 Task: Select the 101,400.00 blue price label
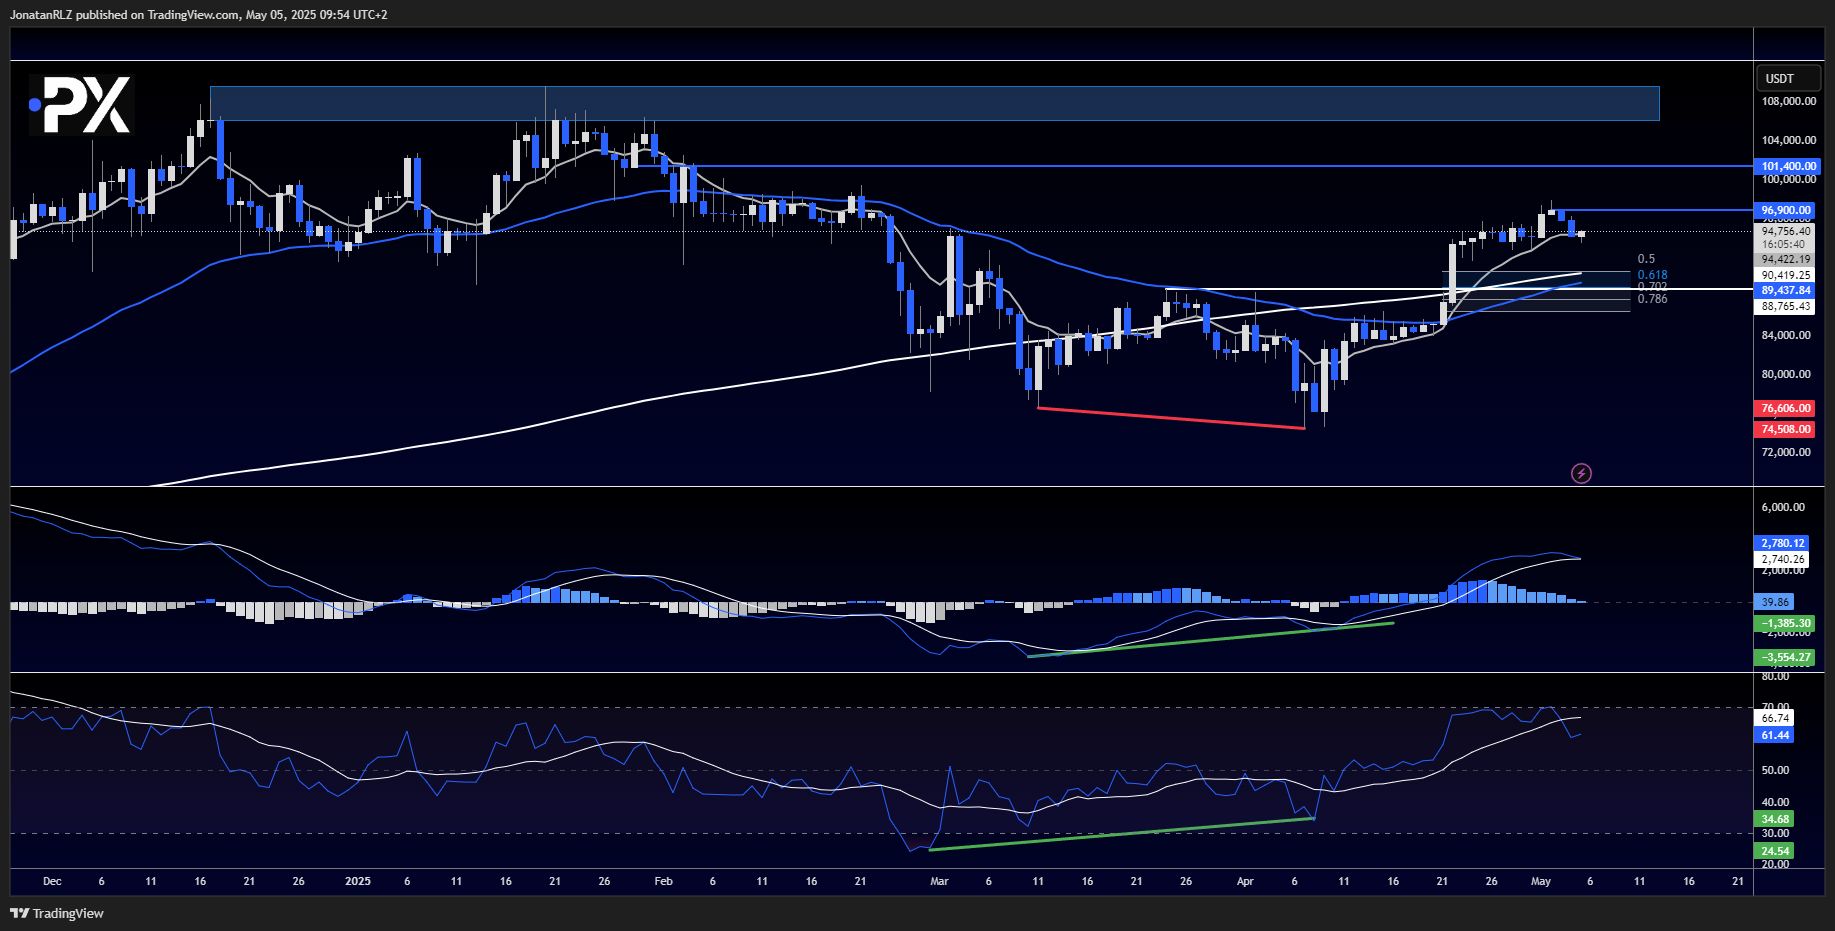tap(1788, 166)
